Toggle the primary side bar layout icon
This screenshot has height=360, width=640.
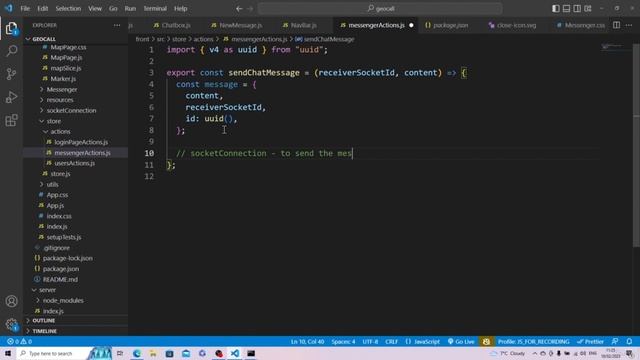point(556,9)
